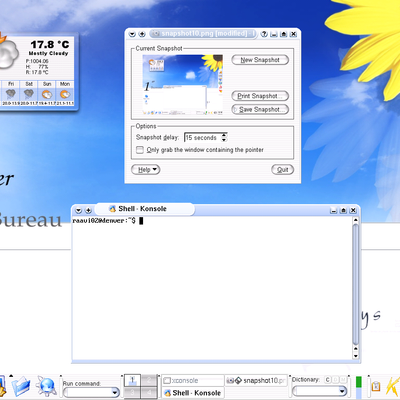Open the KSnapshot window menu arrow icon
The image size is (400, 400).
tap(132, 34)
